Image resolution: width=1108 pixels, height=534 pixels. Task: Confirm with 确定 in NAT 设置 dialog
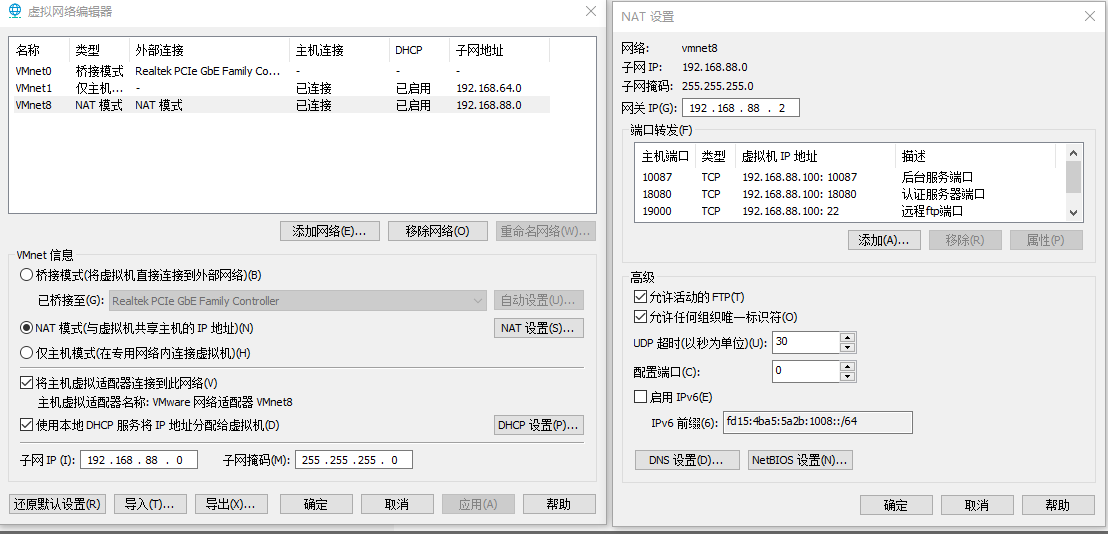[x=895, y=505]
